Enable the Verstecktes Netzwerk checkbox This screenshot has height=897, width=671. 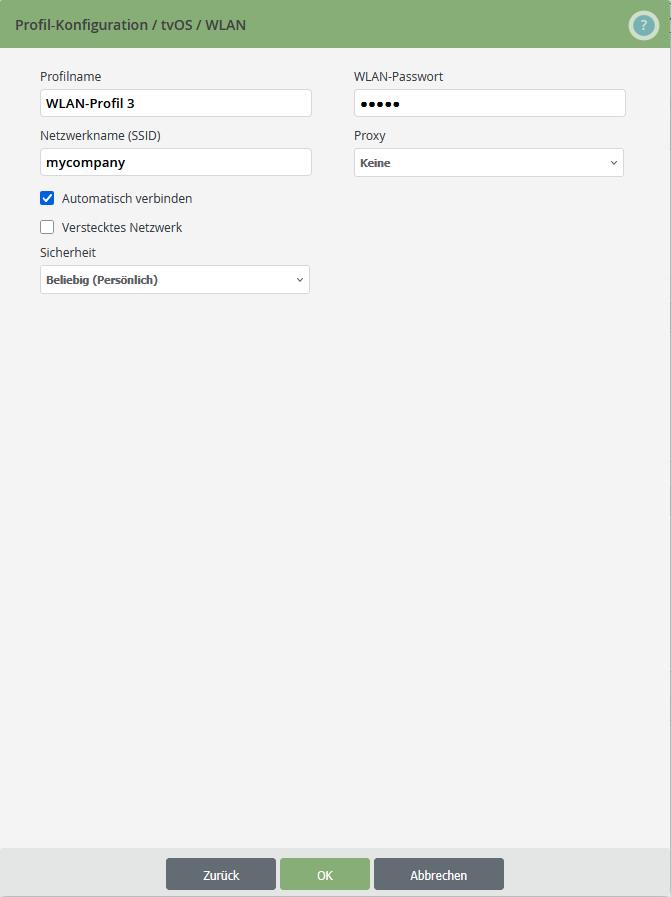point(47,227)
